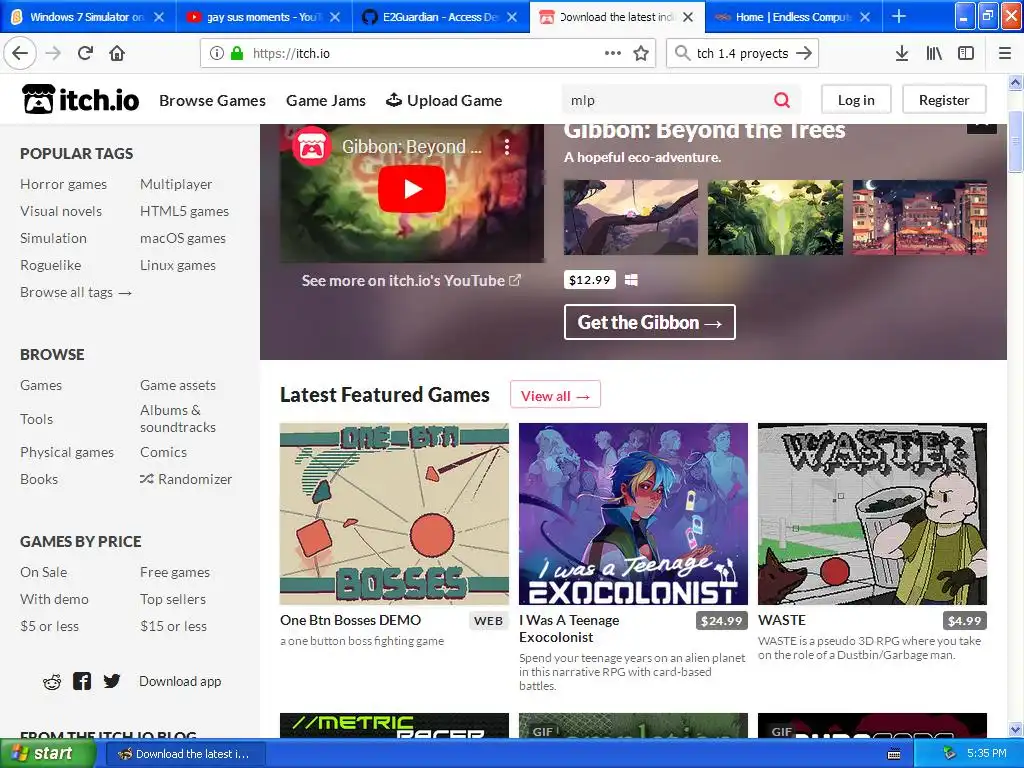Open Game Jams in site navigation
The height and width of the screenshot is (768, 1024).
coord(326,101)
